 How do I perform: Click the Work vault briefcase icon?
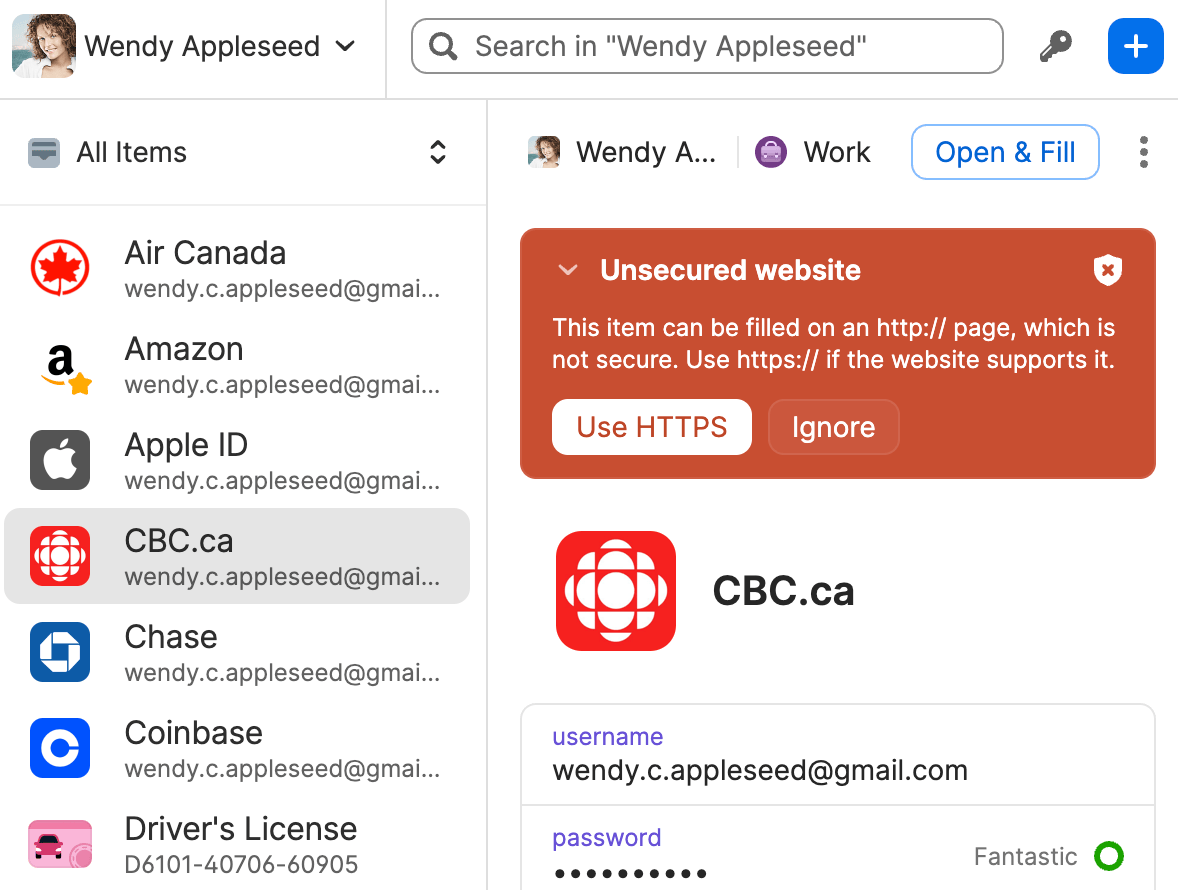click(x=770, y=152)
